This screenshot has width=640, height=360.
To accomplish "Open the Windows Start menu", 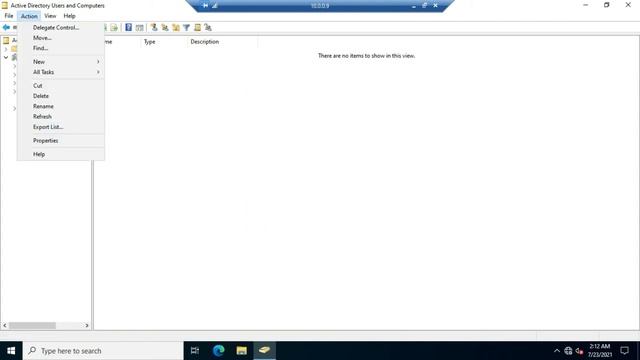I will [x=11, y=351].
